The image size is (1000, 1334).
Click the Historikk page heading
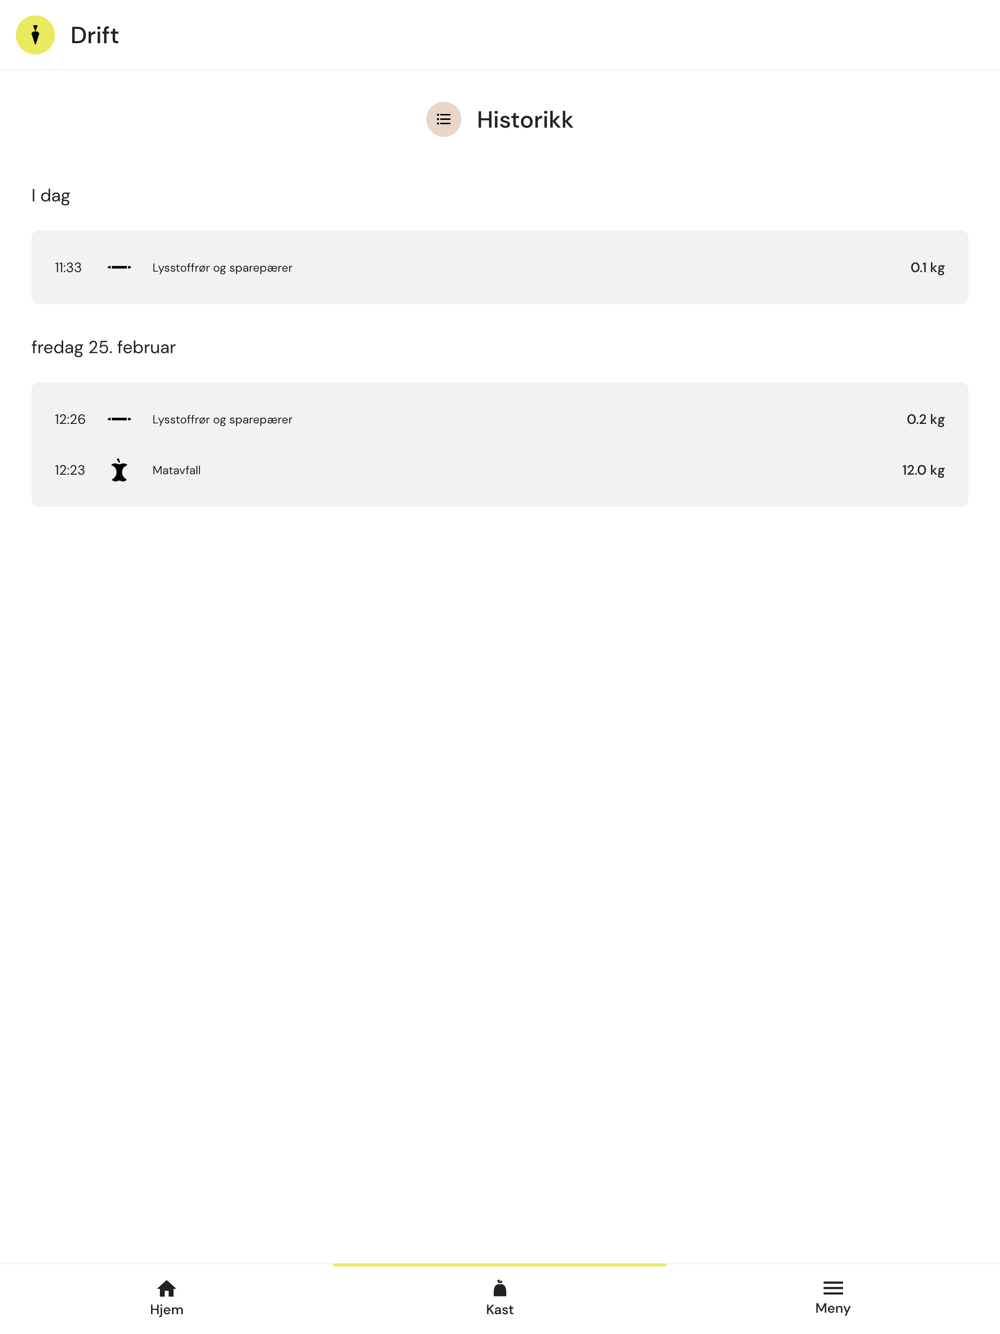(x=525, y=119)
